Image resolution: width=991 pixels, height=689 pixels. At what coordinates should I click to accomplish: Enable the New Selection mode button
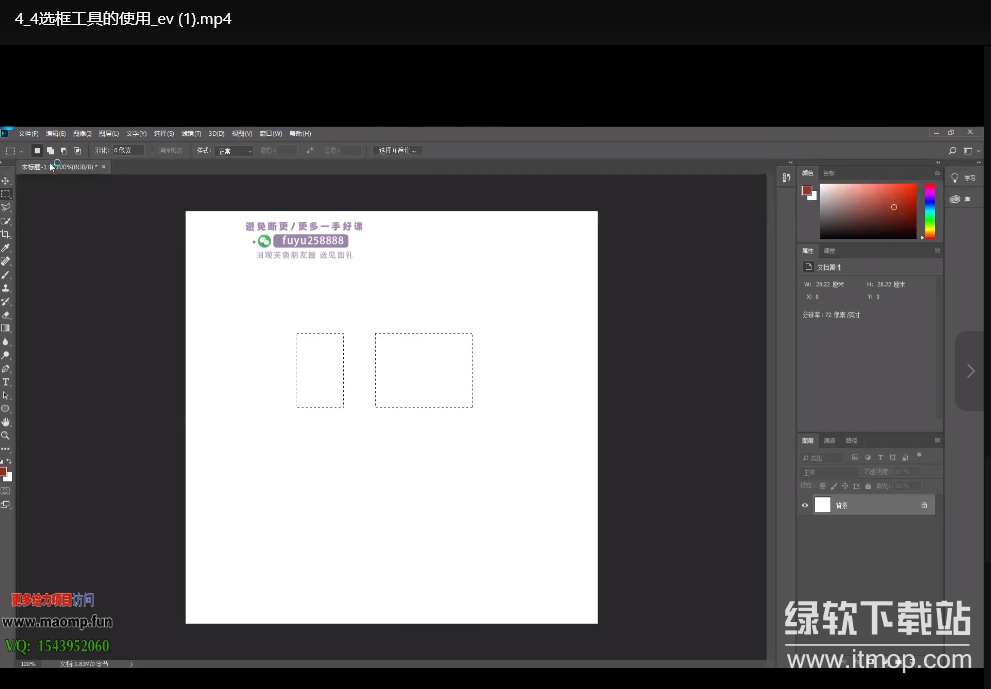pyautogui.click(x=38, y=150)
